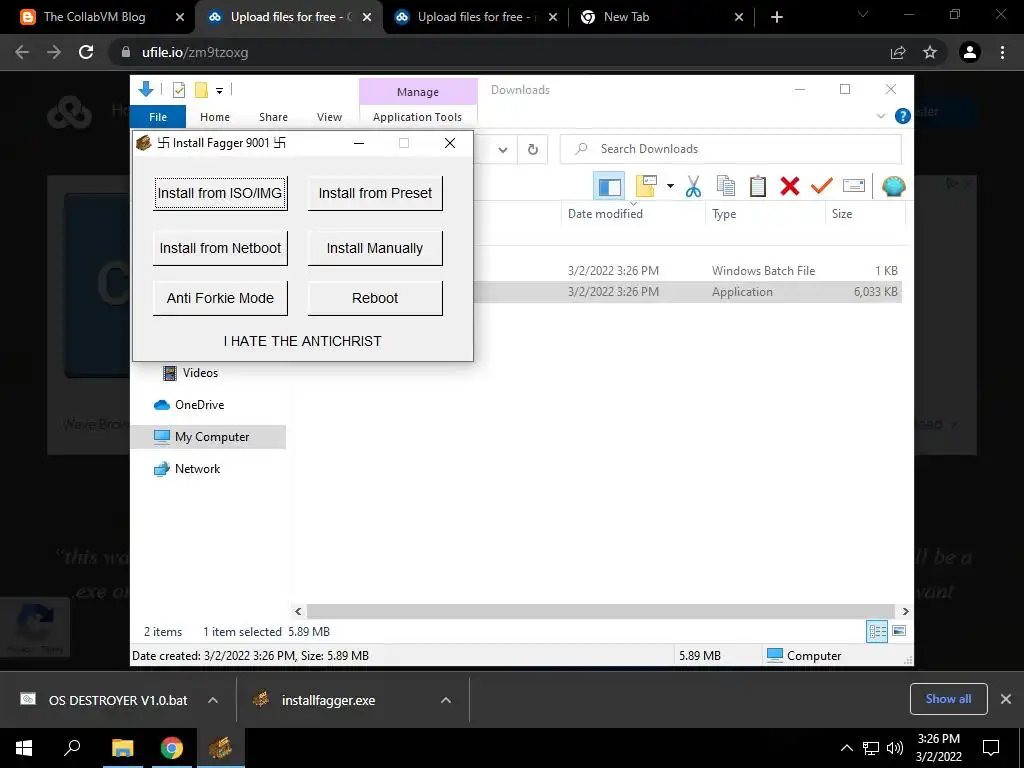This screenshot has width=1024, height=768.
Task: Expand options for OS DESTROYER V1.0.bat download
Action: (213, 700)
